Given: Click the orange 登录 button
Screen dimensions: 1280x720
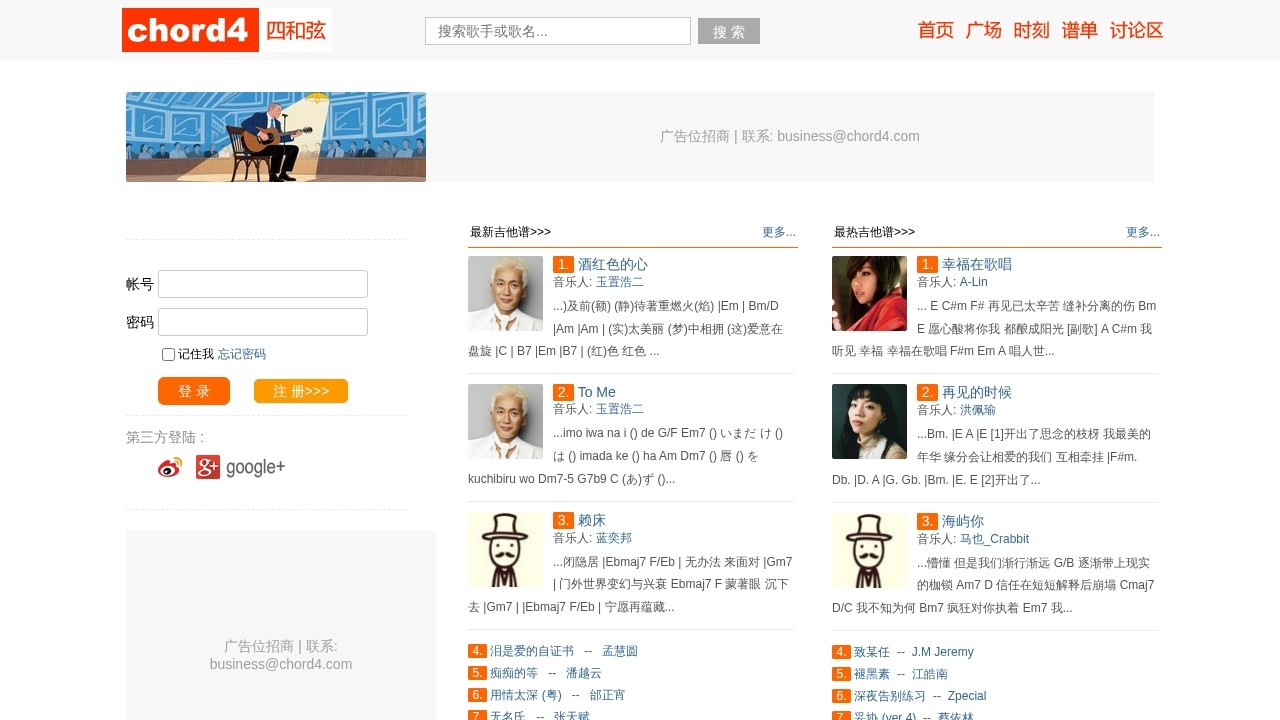Looking at the screenshot, I should [x=194, y=391].
